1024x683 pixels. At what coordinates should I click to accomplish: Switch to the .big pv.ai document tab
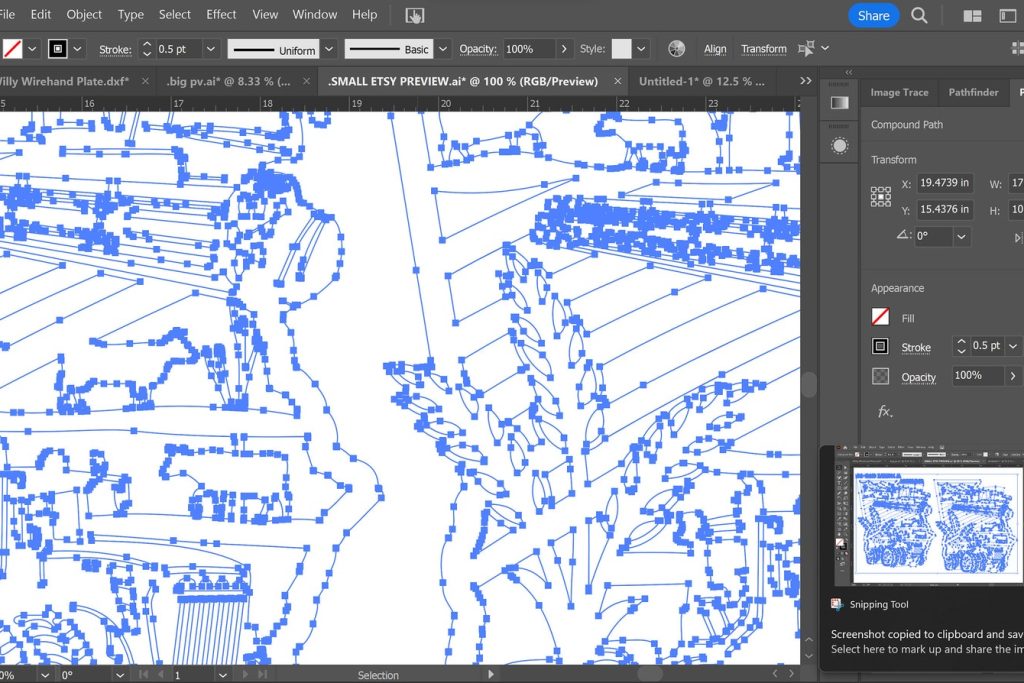pyautogui.click(x=229, y=81)
